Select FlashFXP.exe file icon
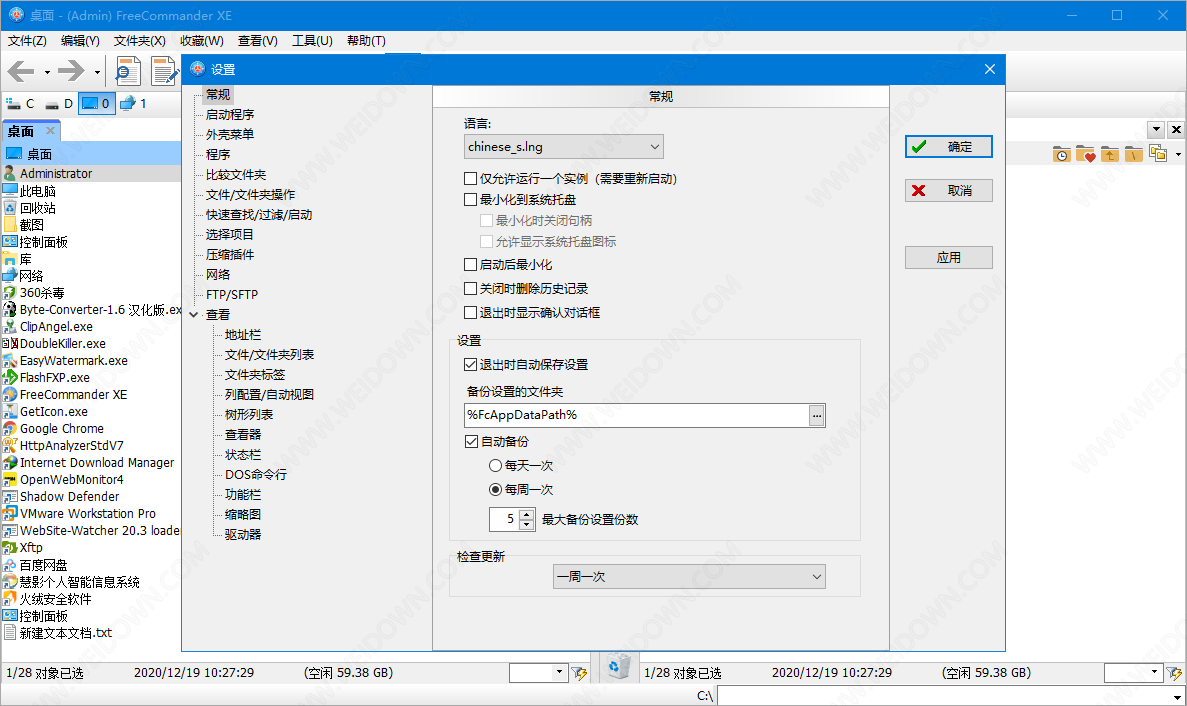The image size is (1187, 706). coord(10,378)
